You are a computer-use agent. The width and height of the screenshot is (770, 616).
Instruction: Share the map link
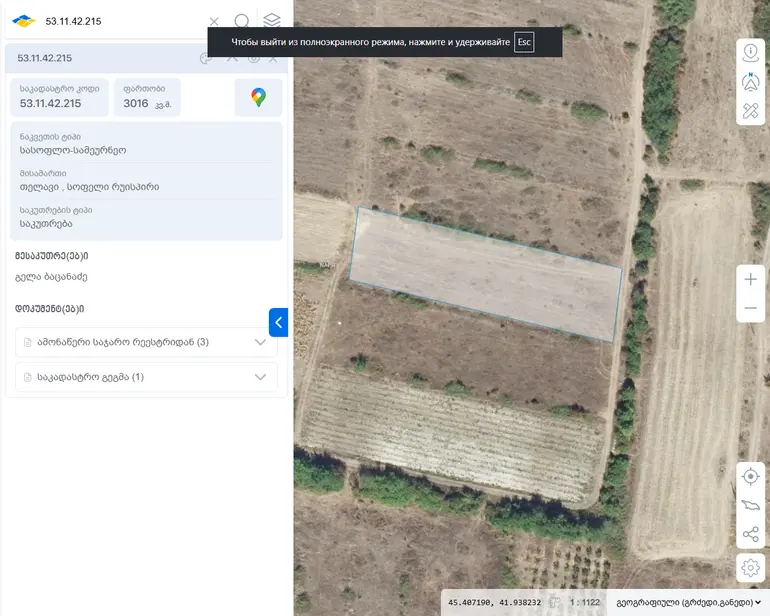(750, 534)
